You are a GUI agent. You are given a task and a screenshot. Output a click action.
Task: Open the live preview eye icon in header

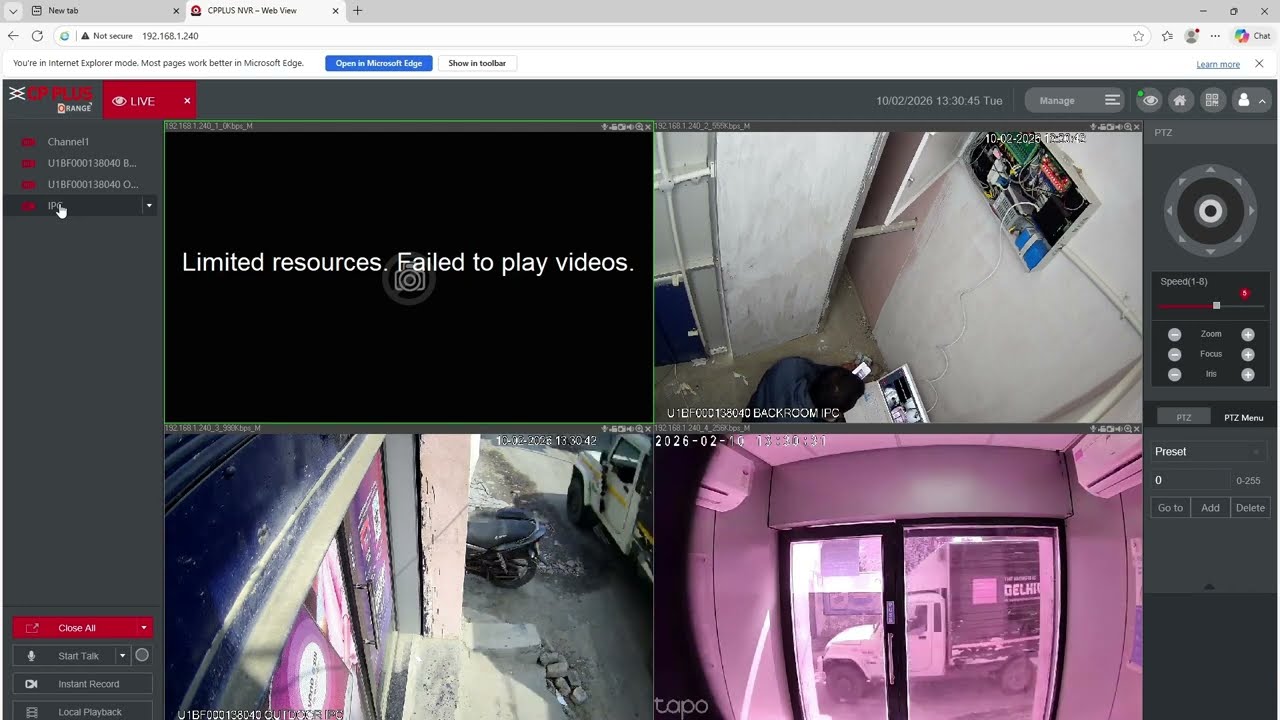[1150, 100]
